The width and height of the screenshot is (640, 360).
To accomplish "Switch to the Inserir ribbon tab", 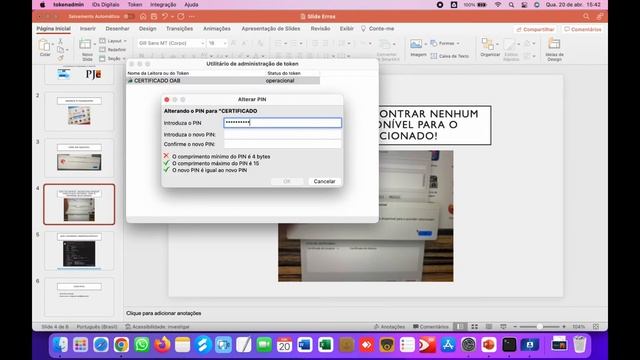I will (88, 29).
